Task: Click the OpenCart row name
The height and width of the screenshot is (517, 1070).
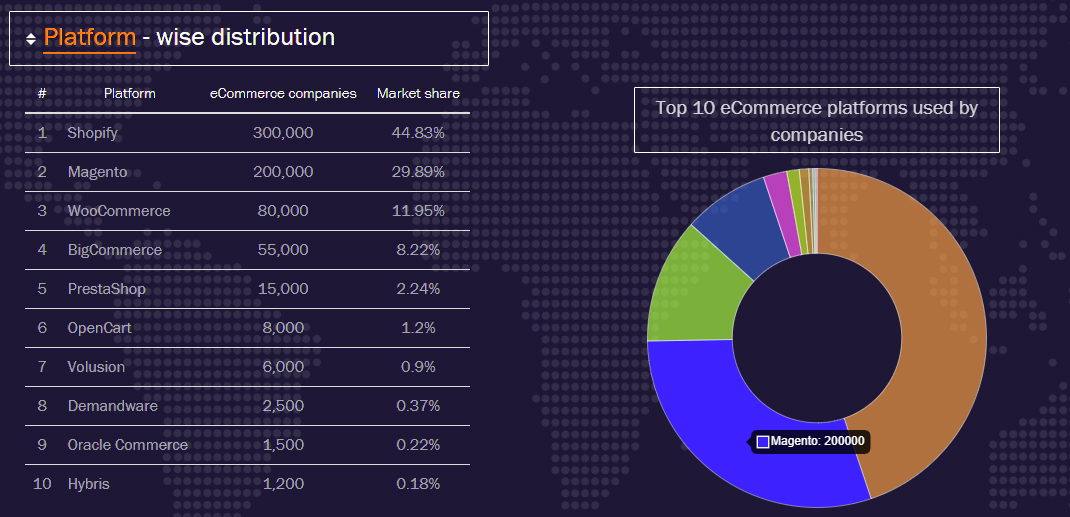Action: click(100, 328)
